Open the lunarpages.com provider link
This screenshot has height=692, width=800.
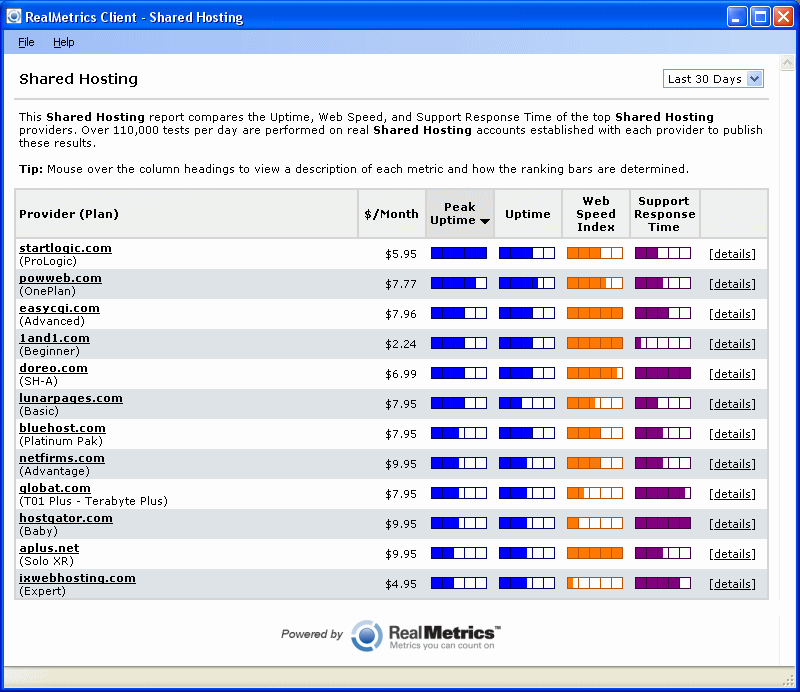click(71, 398)
